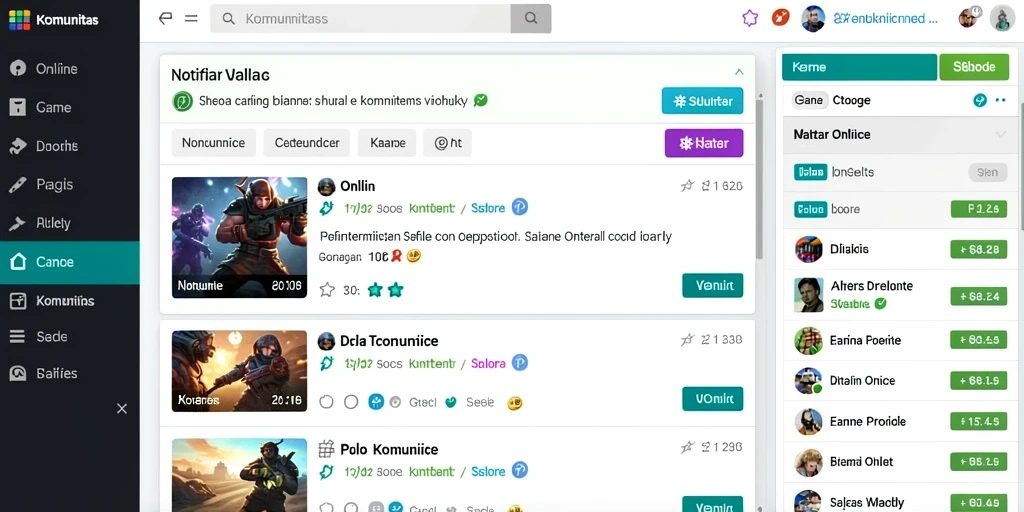This screenshot has height=512, width=1024.
Task: Toggle the Slen switch on lonselts row
Action: tap(987, 172)
